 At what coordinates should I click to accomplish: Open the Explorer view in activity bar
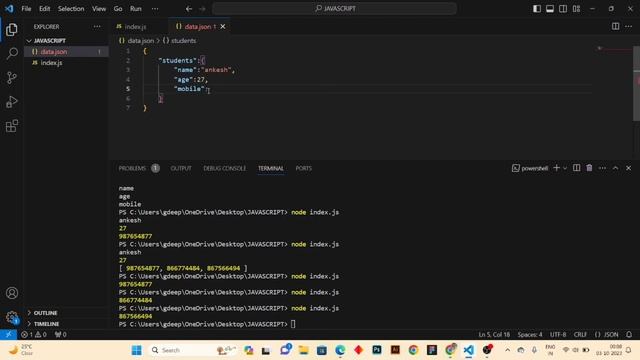(12, 29)
